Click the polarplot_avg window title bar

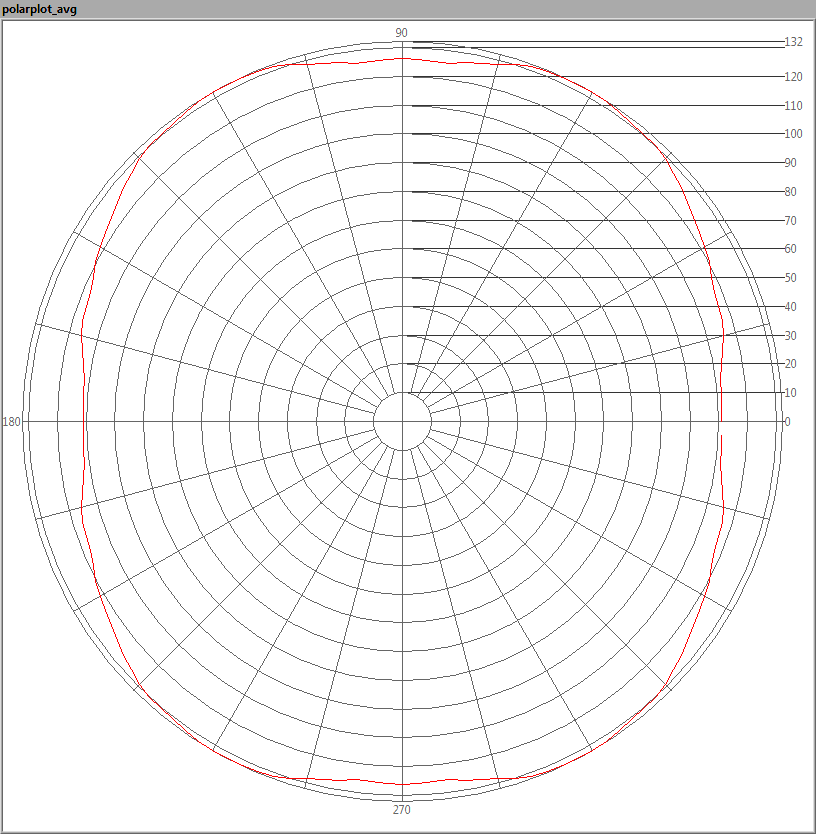pos(40,9)
